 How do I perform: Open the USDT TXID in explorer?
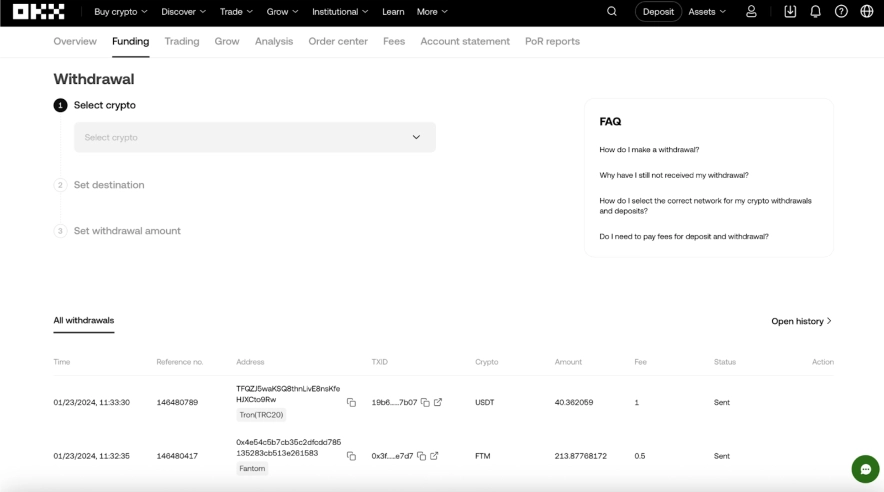coord(438,403)
